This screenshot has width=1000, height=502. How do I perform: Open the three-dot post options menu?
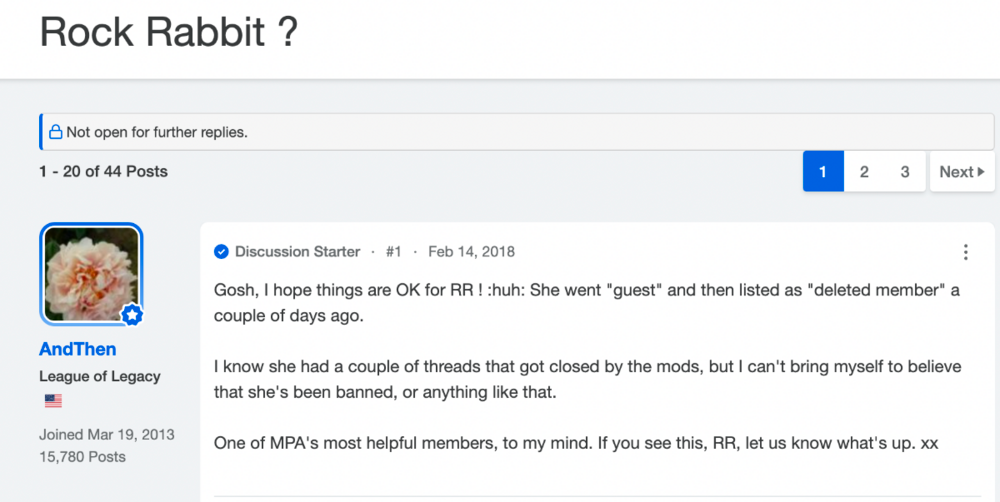(966, 252)
